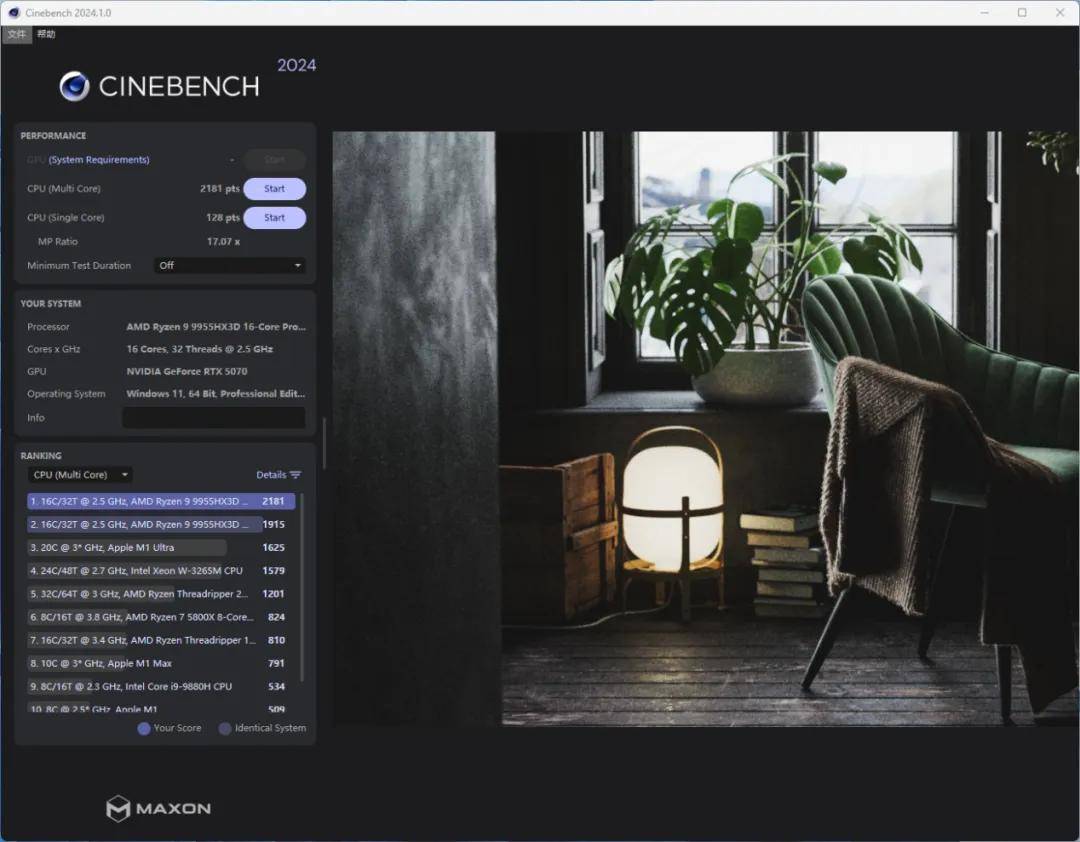The width and height of the screenshot is (1080, 842).
Task: Click the Operating System value text
Action: (216, 393)
